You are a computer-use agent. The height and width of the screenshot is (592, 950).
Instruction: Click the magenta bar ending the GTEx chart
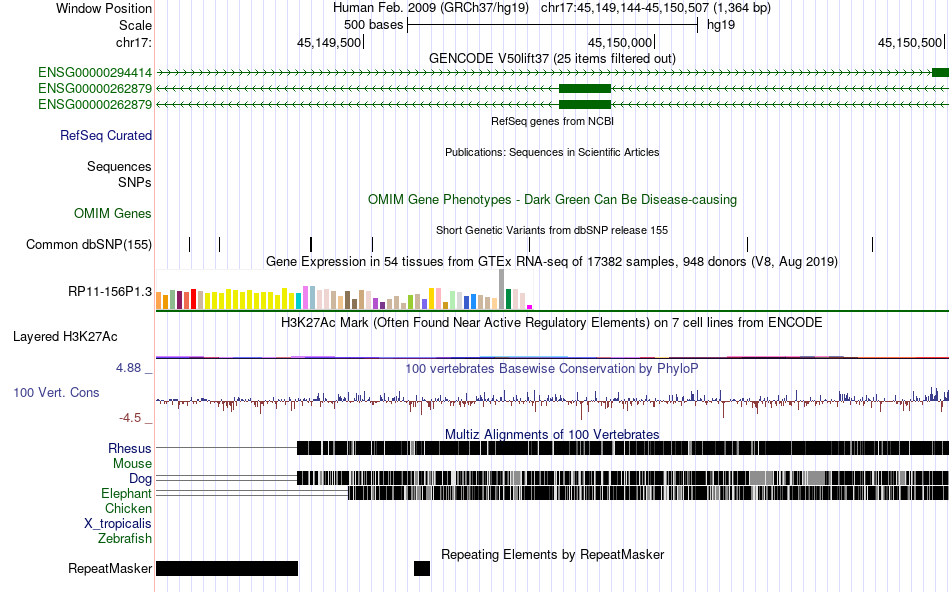pos(530,307)
